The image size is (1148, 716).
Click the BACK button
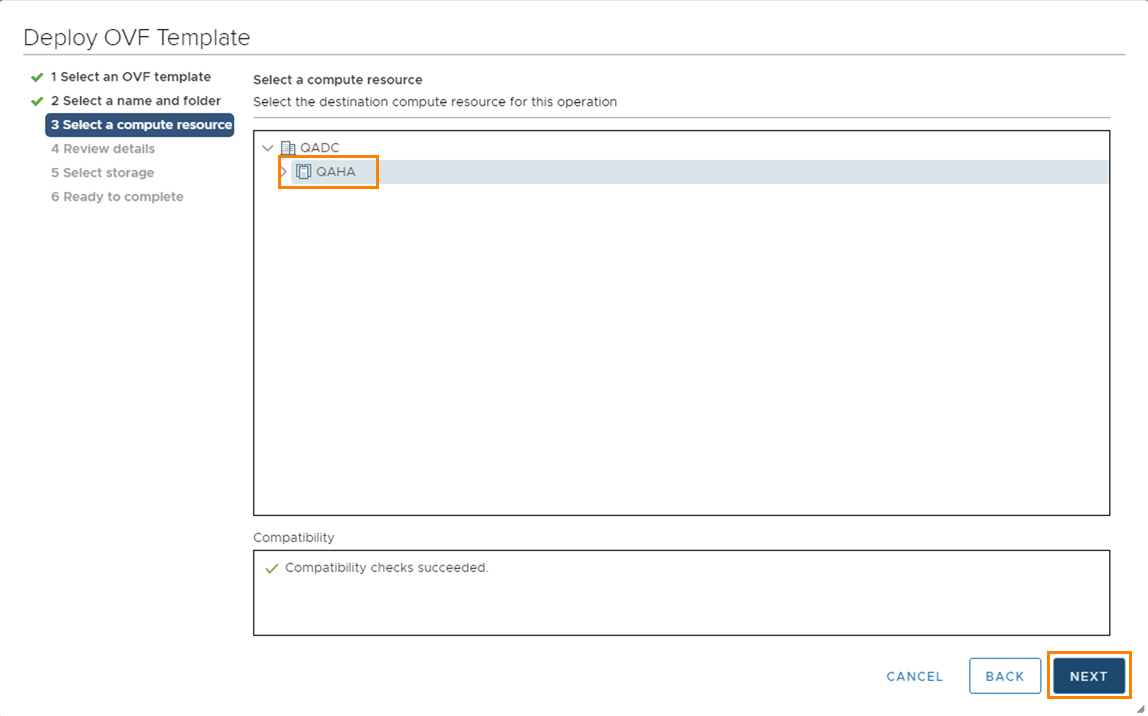[x=1004, y=676]
